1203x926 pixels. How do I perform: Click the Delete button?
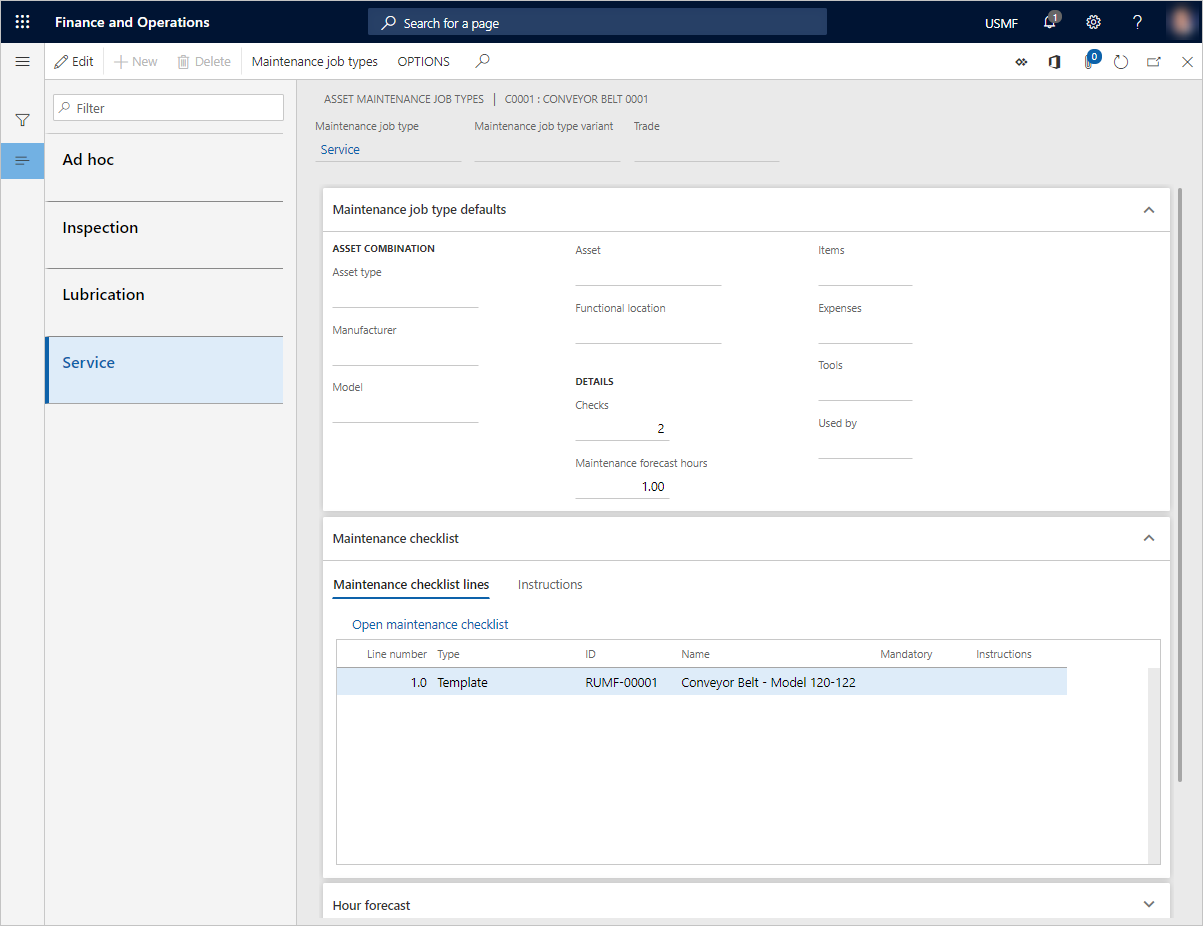204,61
